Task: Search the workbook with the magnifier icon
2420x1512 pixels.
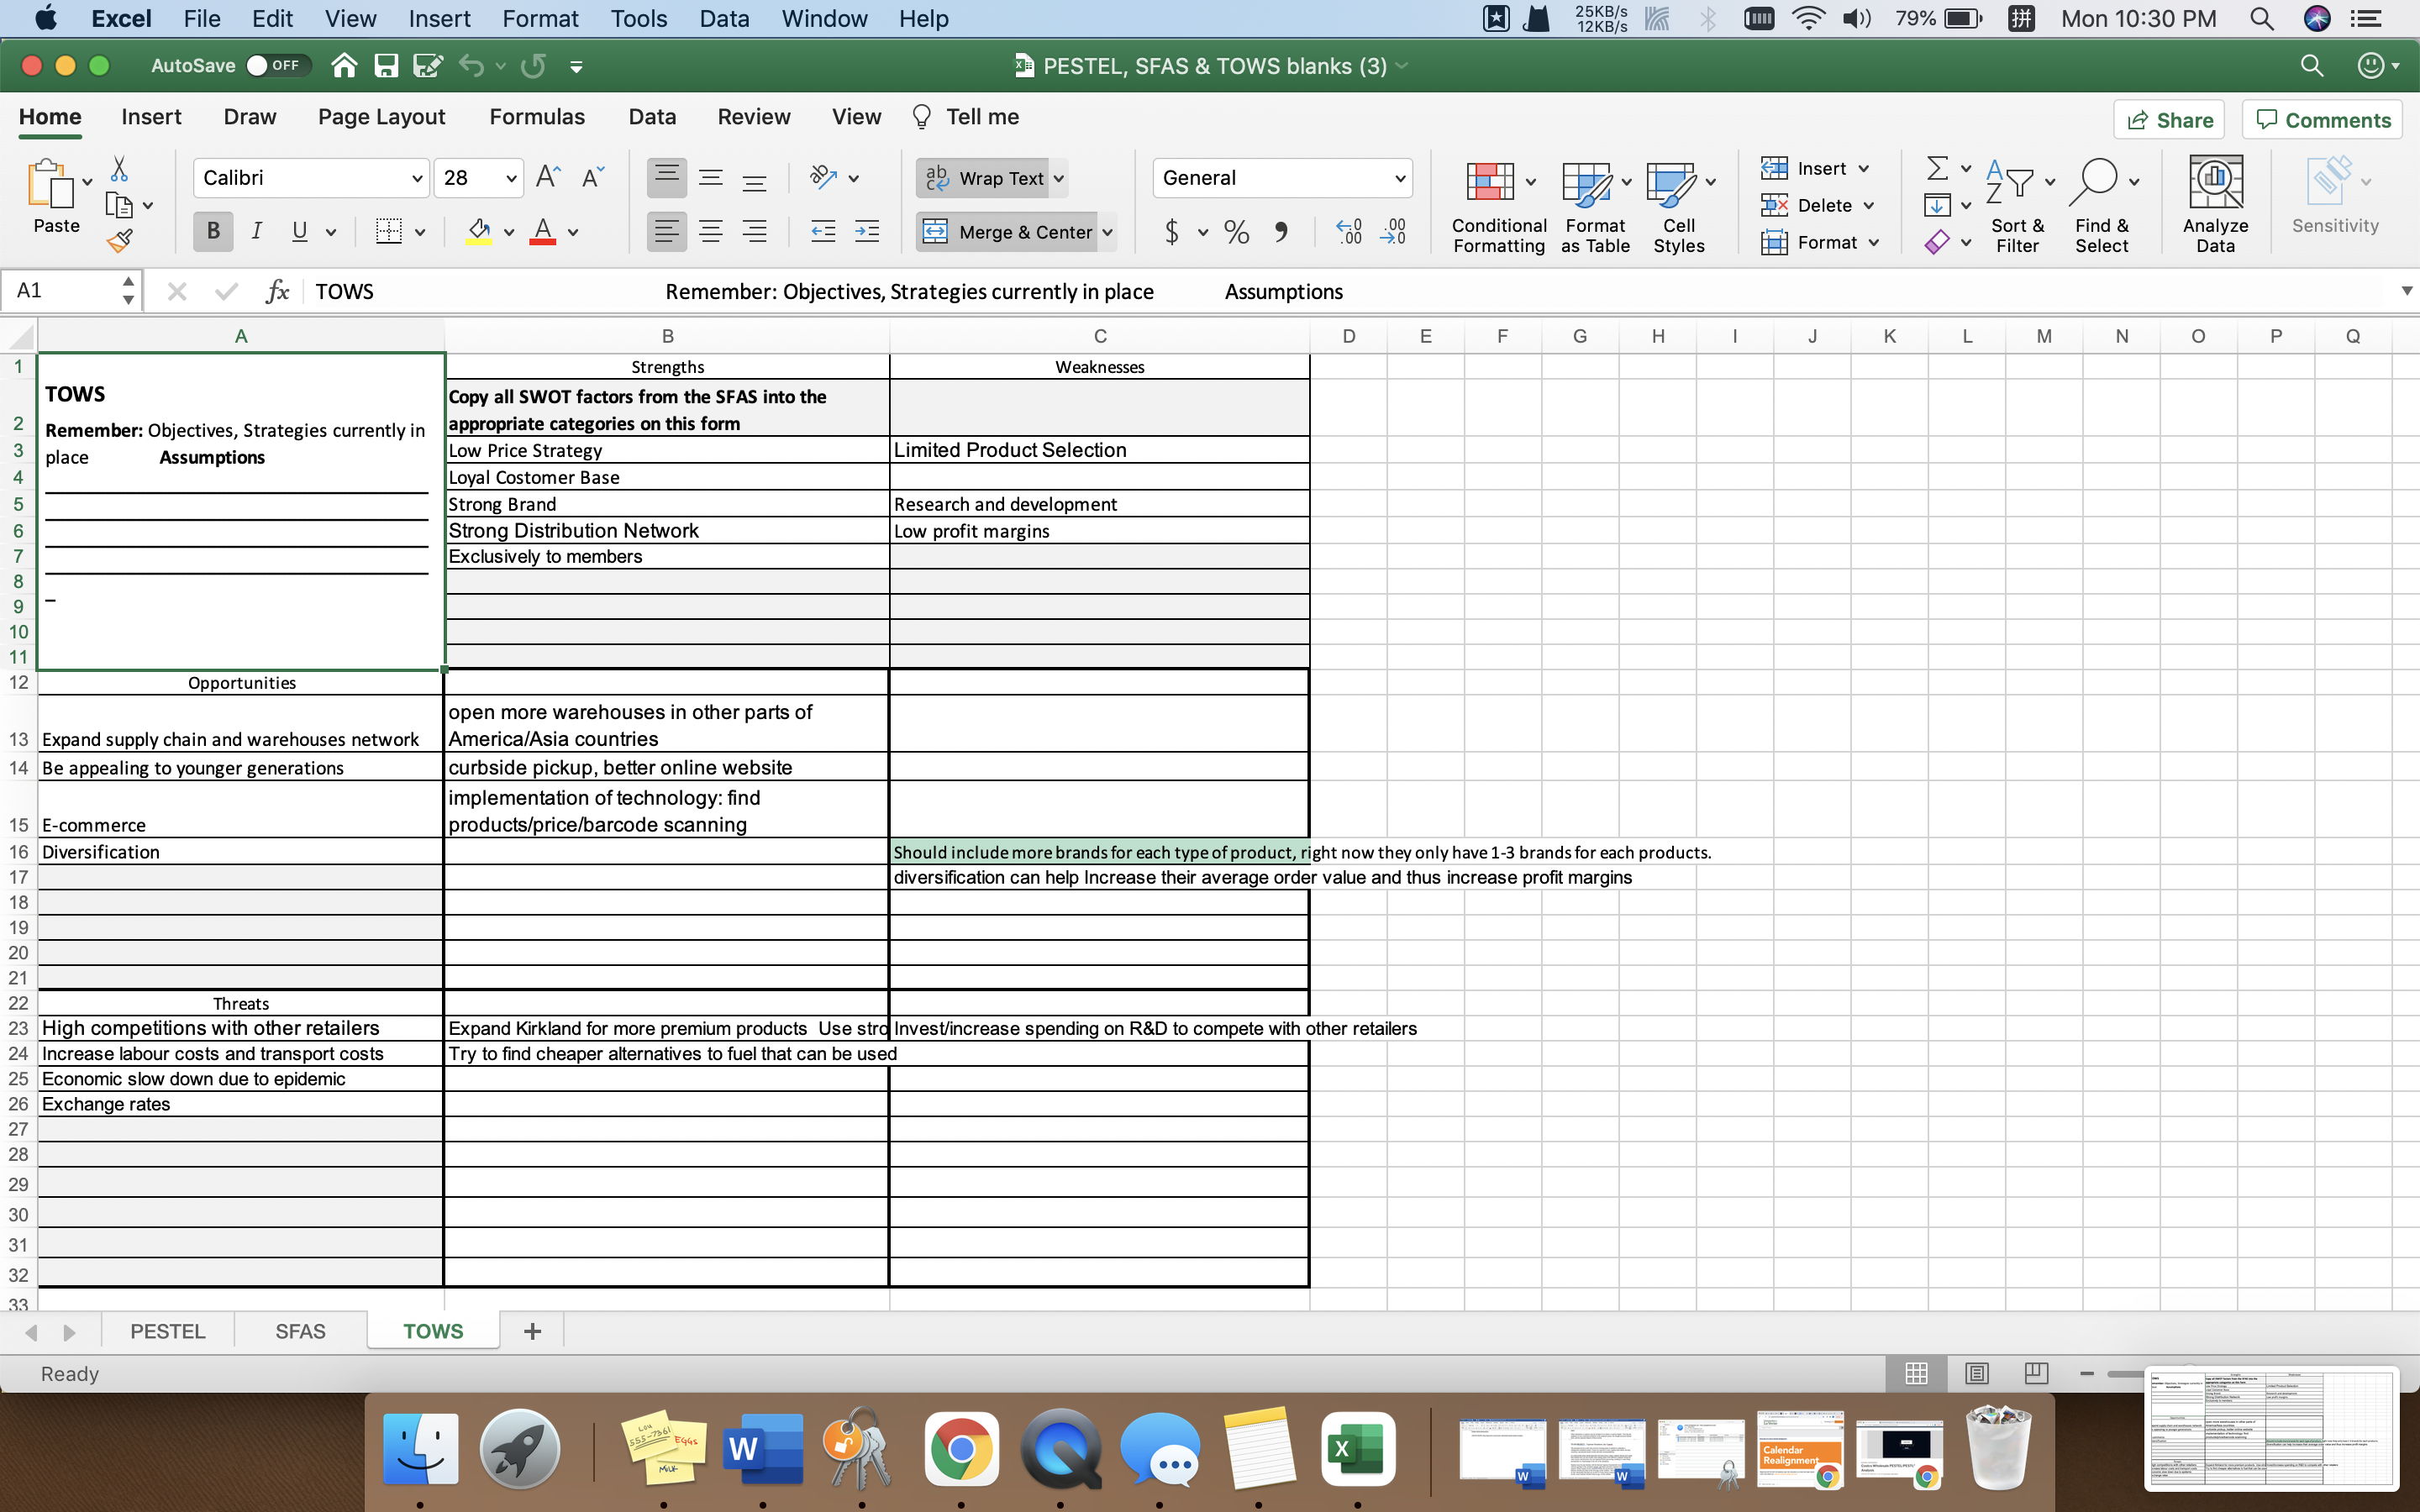Action: (2311, 66)
